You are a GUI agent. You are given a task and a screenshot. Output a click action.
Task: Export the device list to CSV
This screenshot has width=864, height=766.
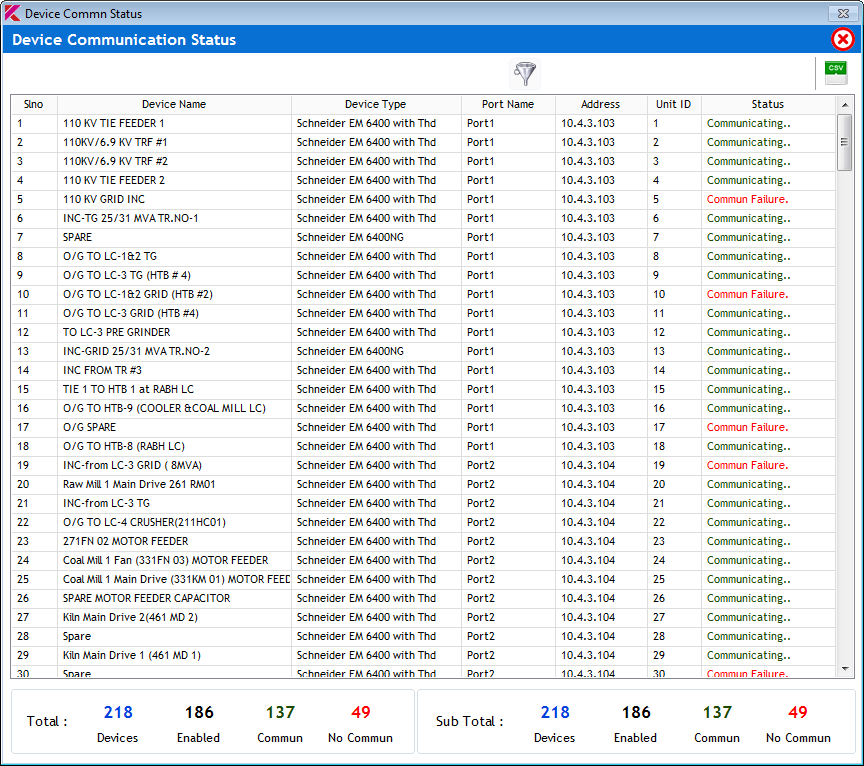[836, 73]
